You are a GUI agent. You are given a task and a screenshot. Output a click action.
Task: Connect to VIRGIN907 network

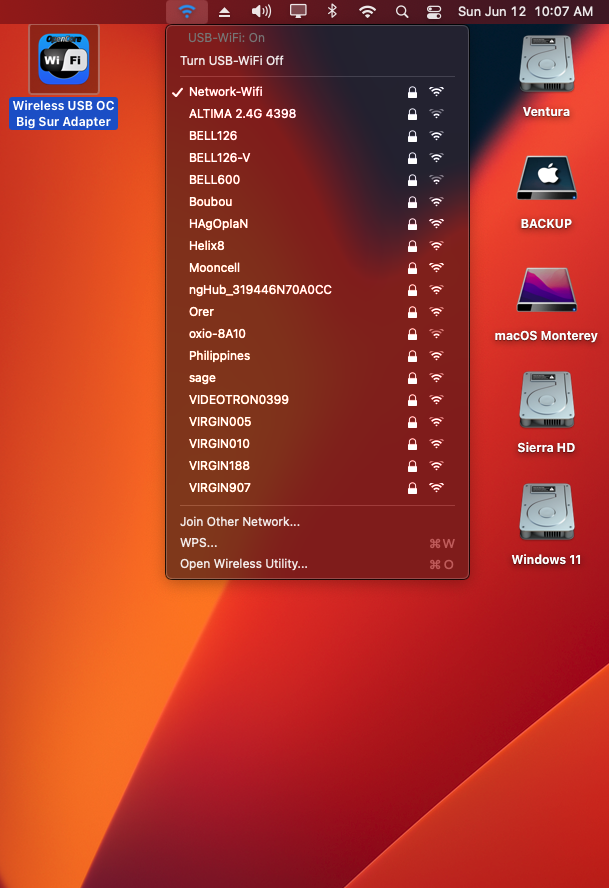(317, 488)
